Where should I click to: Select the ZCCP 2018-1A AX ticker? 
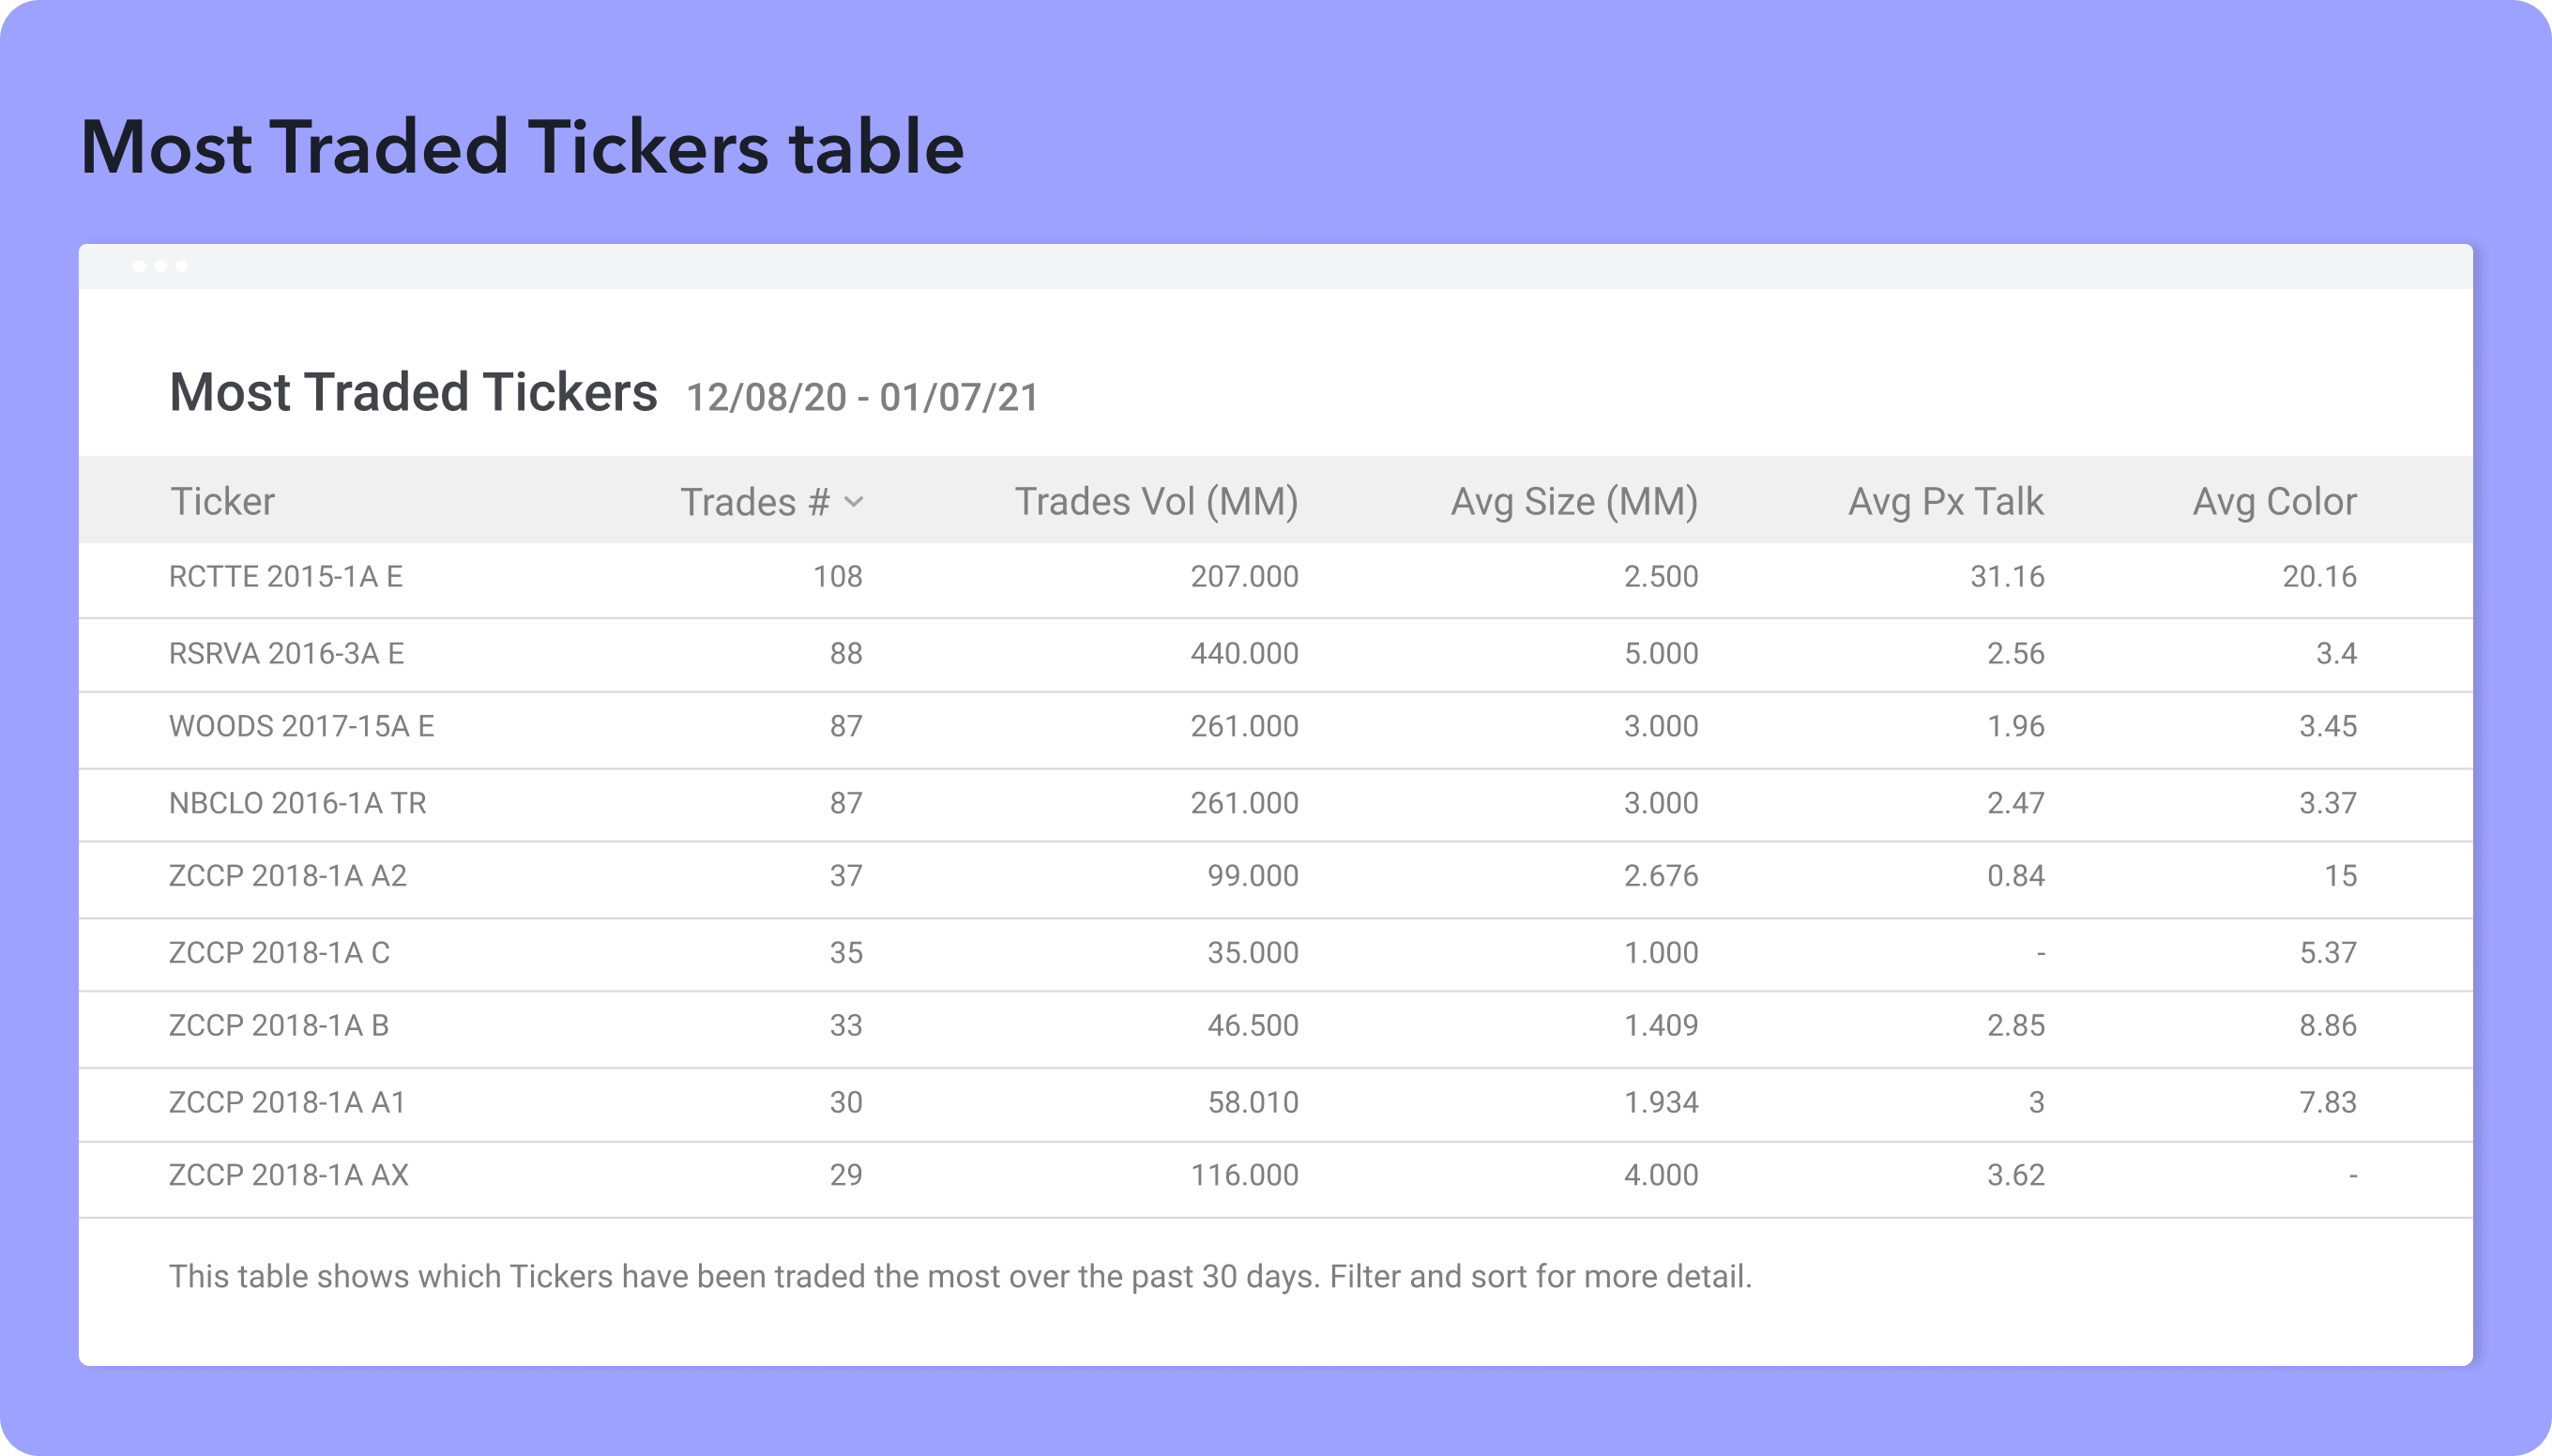pos(289,1175)
